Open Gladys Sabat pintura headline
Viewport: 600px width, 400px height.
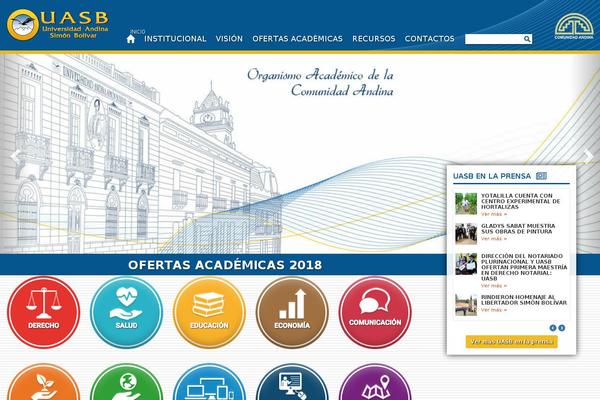pyautogui.click(x=518, y=229)
